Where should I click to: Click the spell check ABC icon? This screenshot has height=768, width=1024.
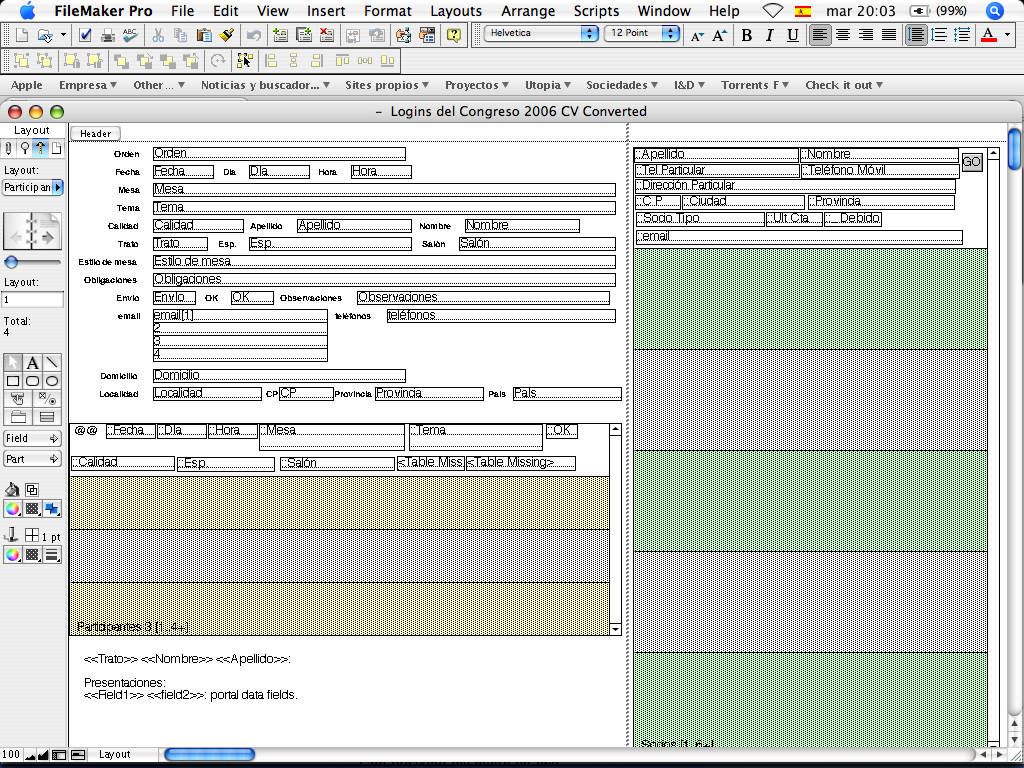[x=130, y=35]
